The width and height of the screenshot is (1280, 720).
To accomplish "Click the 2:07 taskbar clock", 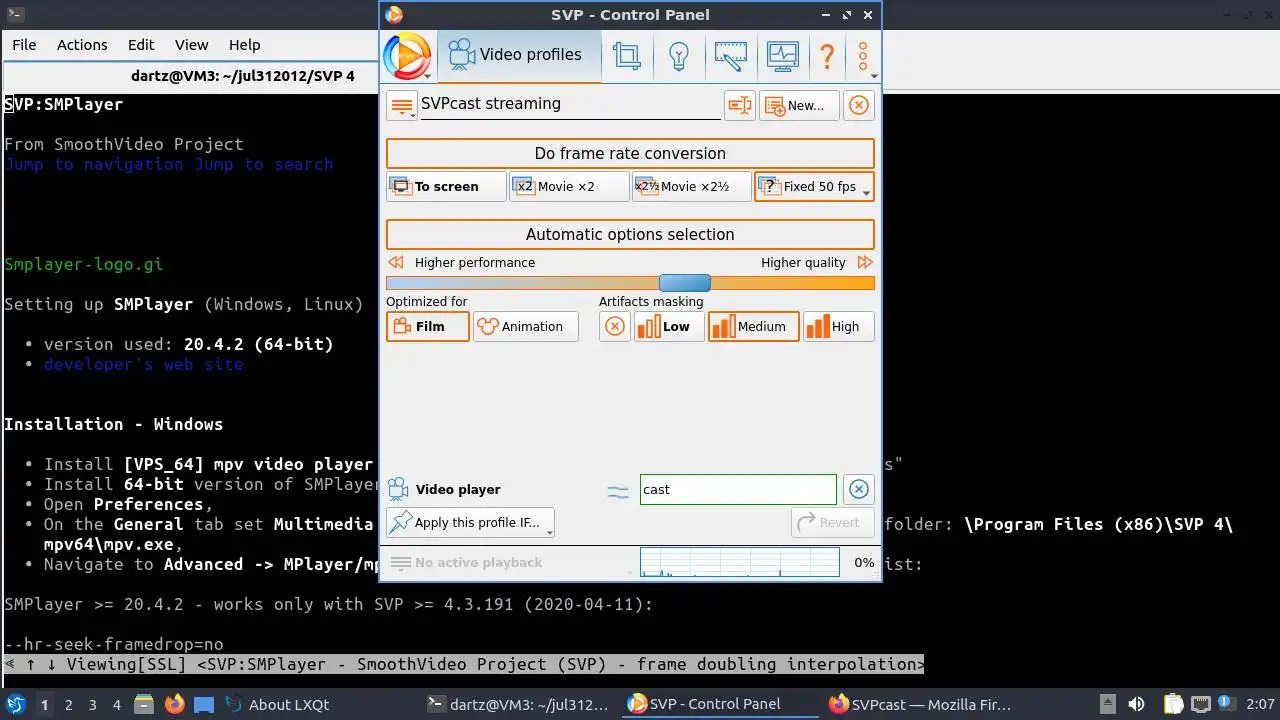I will pyautogui.click(x=1260, y=704).
